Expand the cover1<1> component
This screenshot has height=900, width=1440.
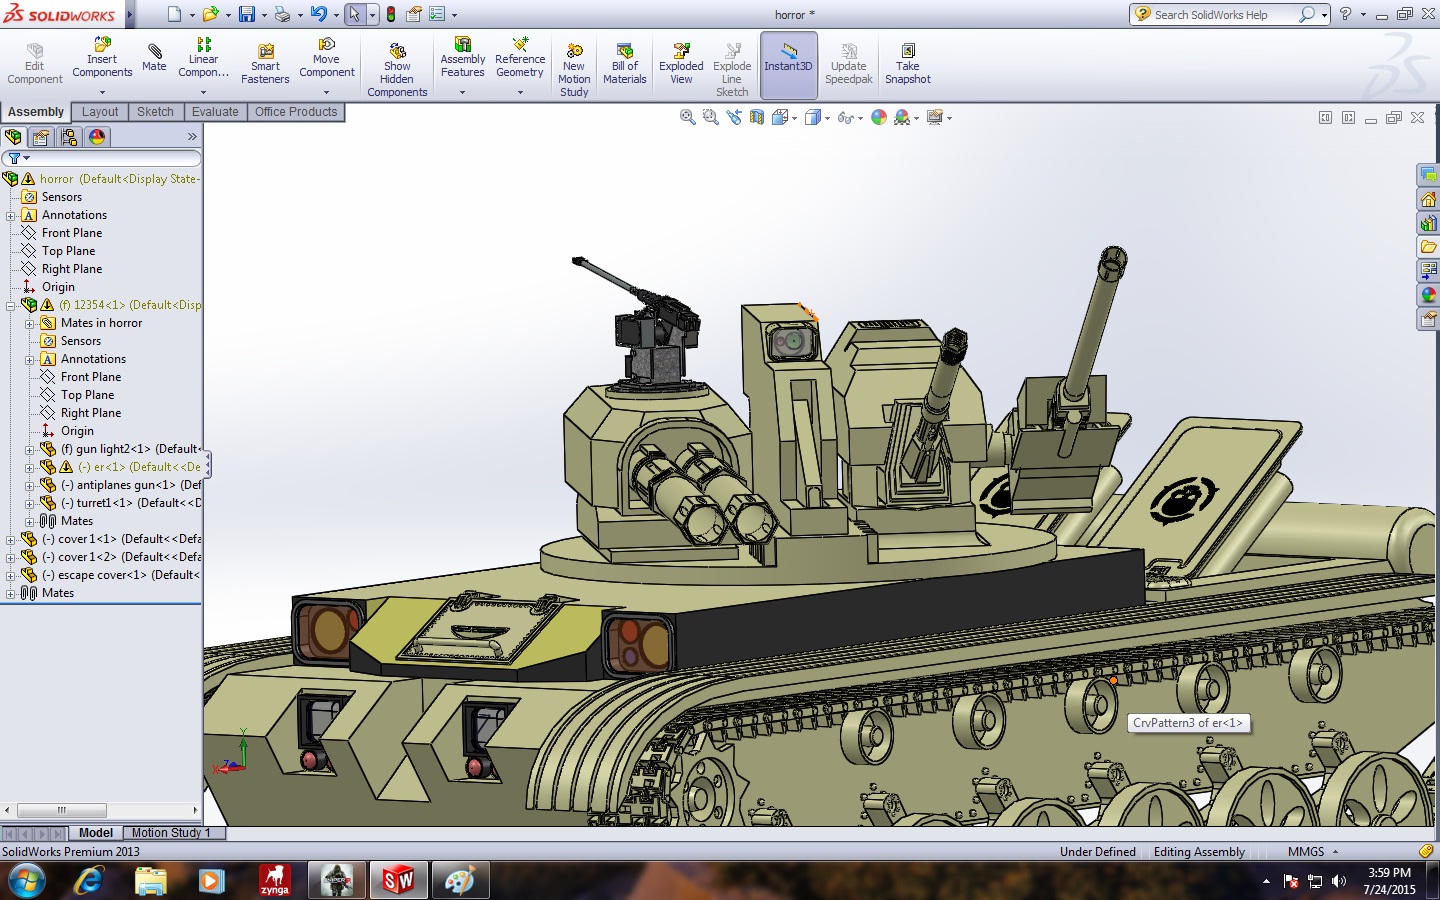(10, 539)
